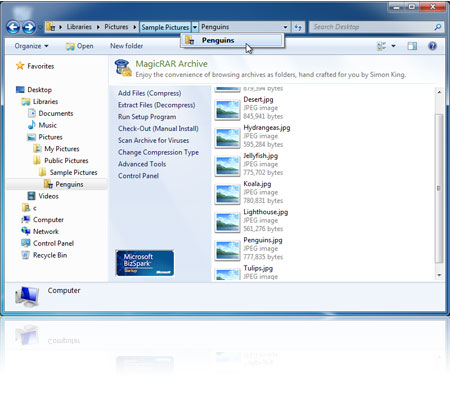Click the Sample Pictures breadcrumb segment
The image size is (450, 400).
pyautogui.click(x=165, y=27)
